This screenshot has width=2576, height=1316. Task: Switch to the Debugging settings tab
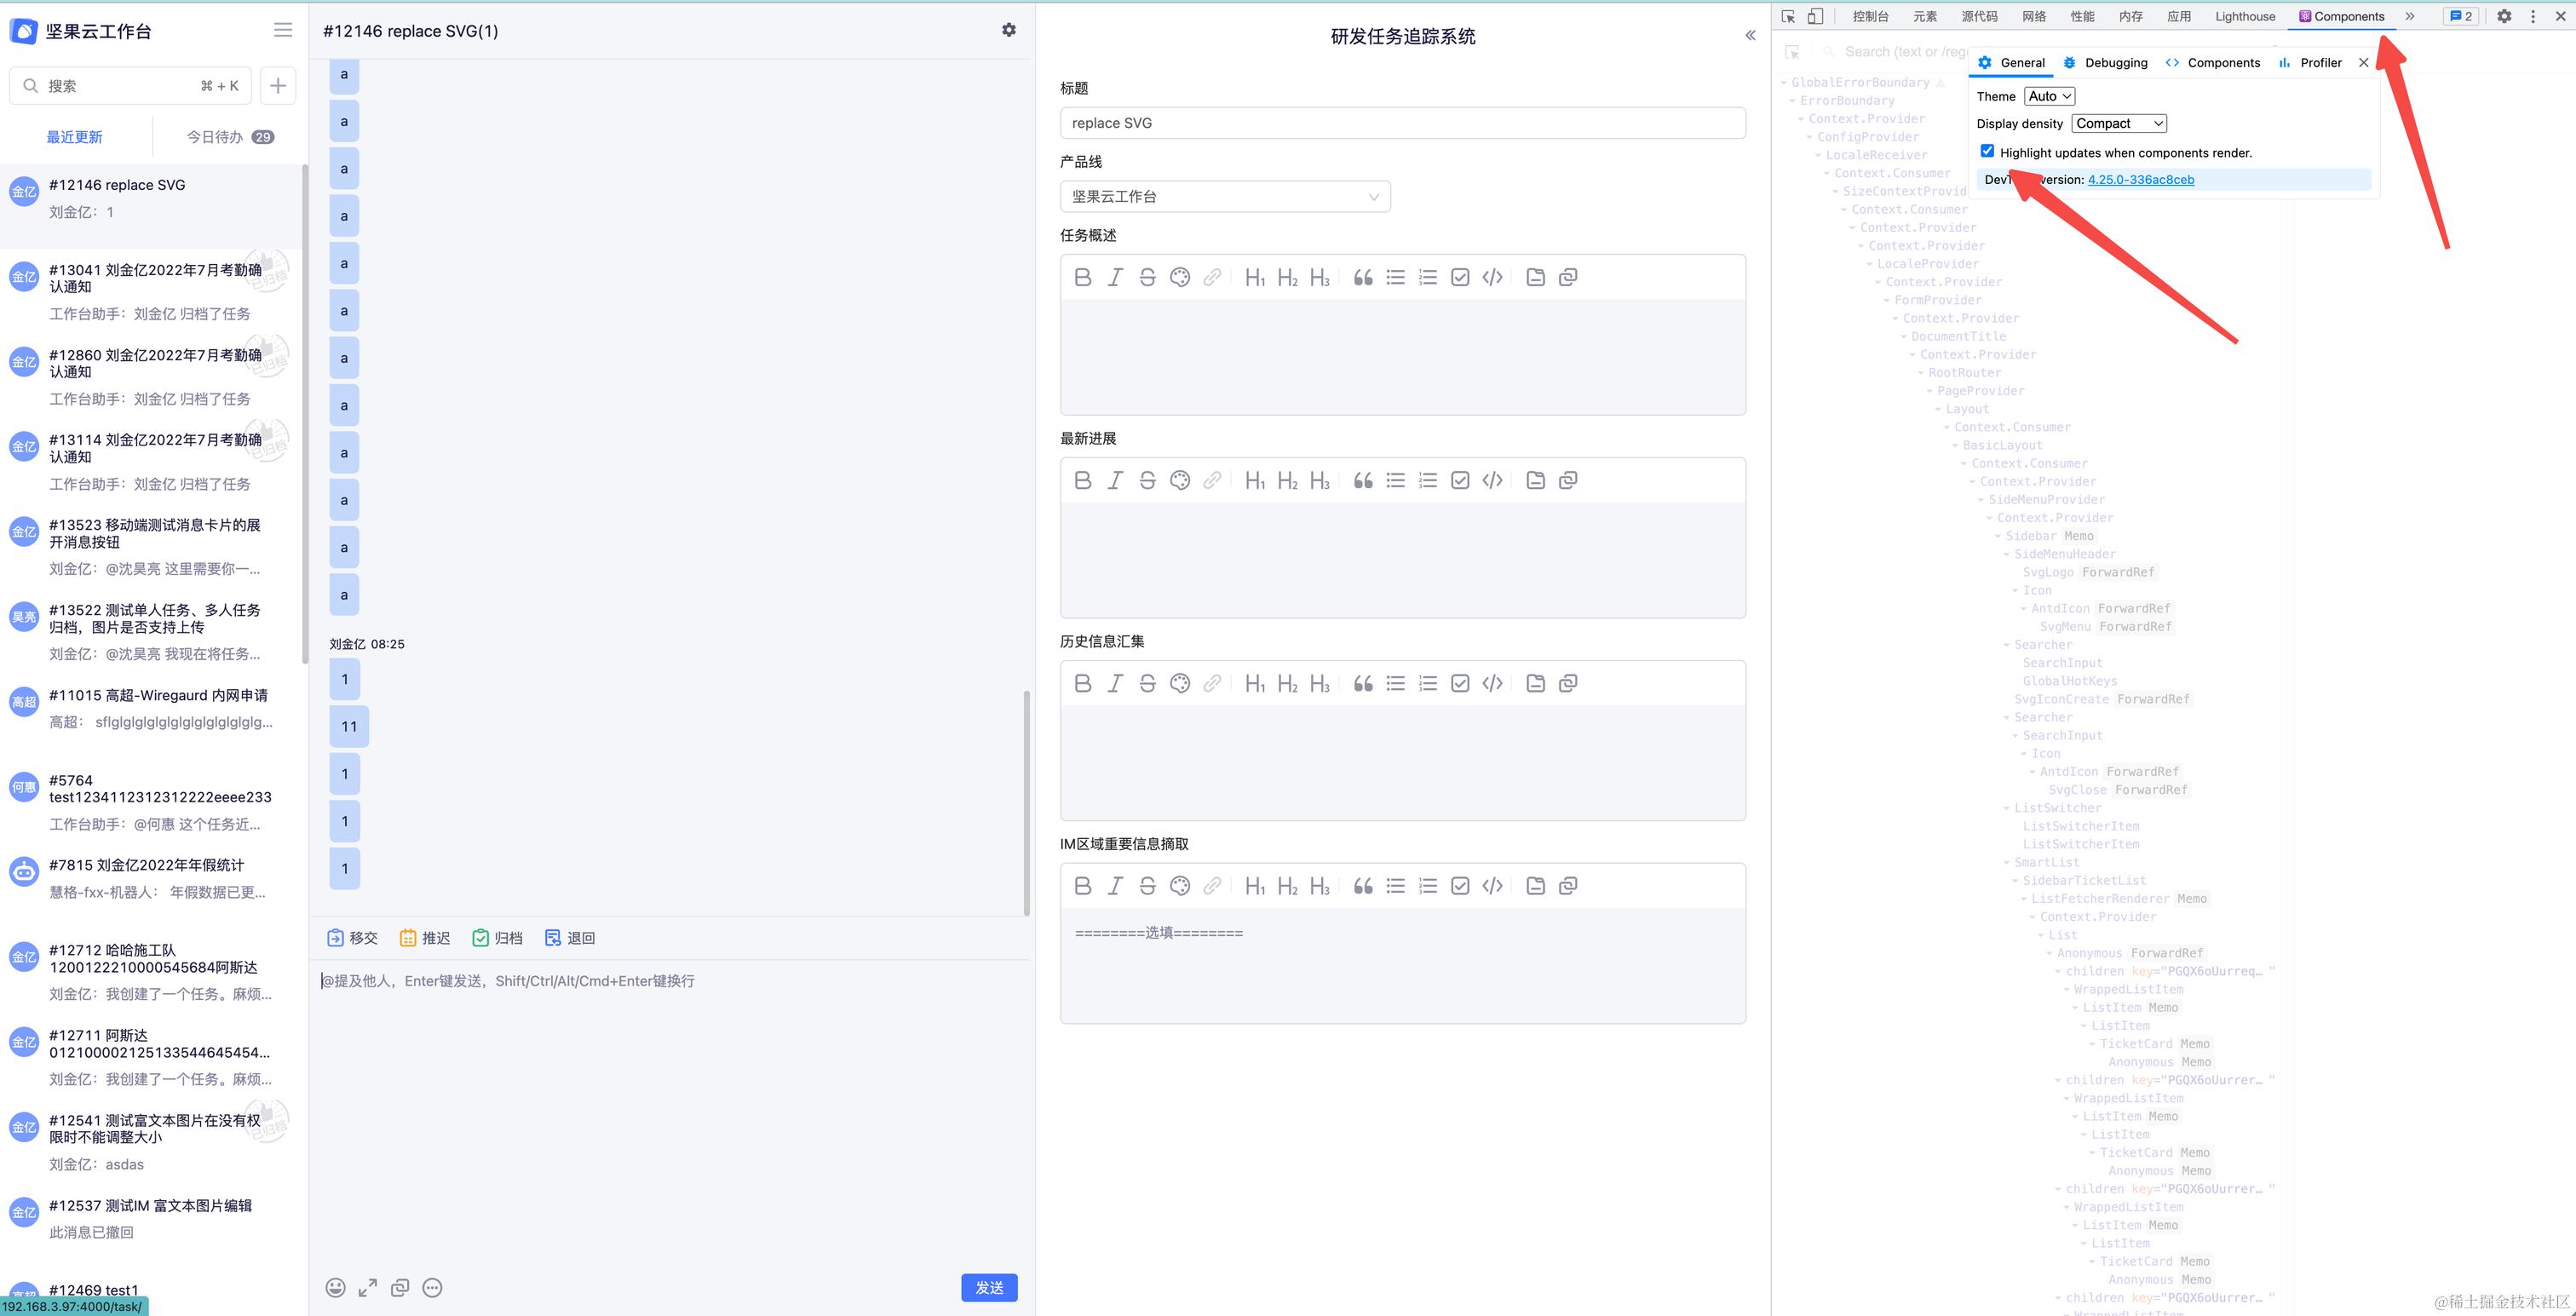2105,62
